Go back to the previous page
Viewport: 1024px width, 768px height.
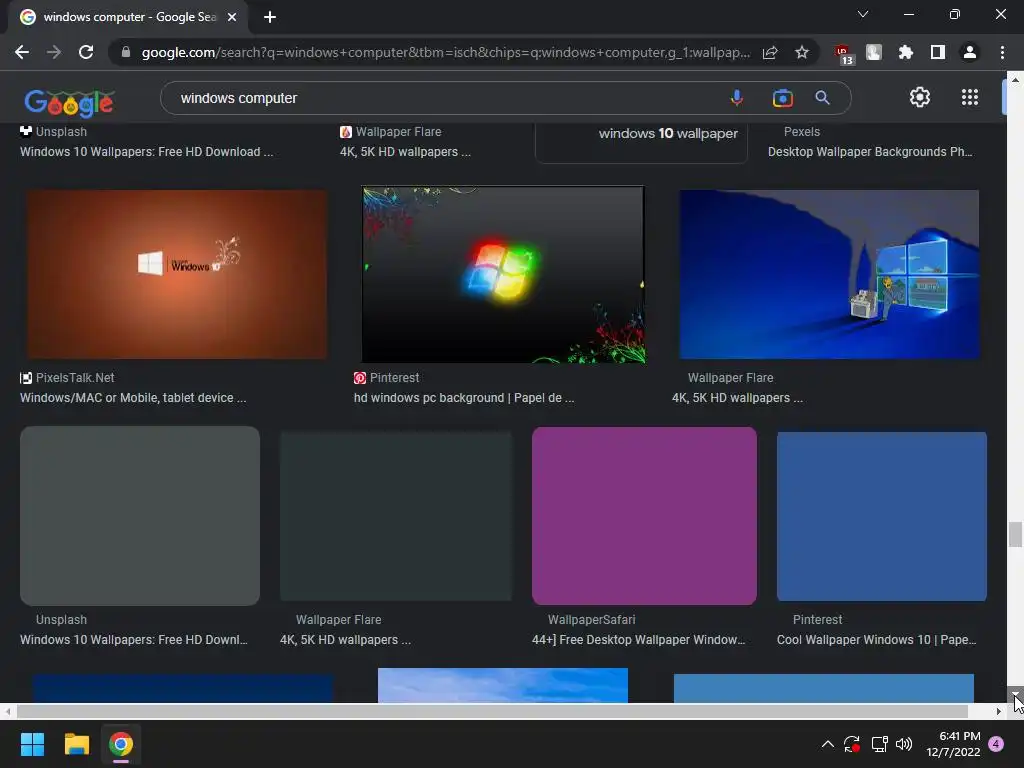pos(22,52)
